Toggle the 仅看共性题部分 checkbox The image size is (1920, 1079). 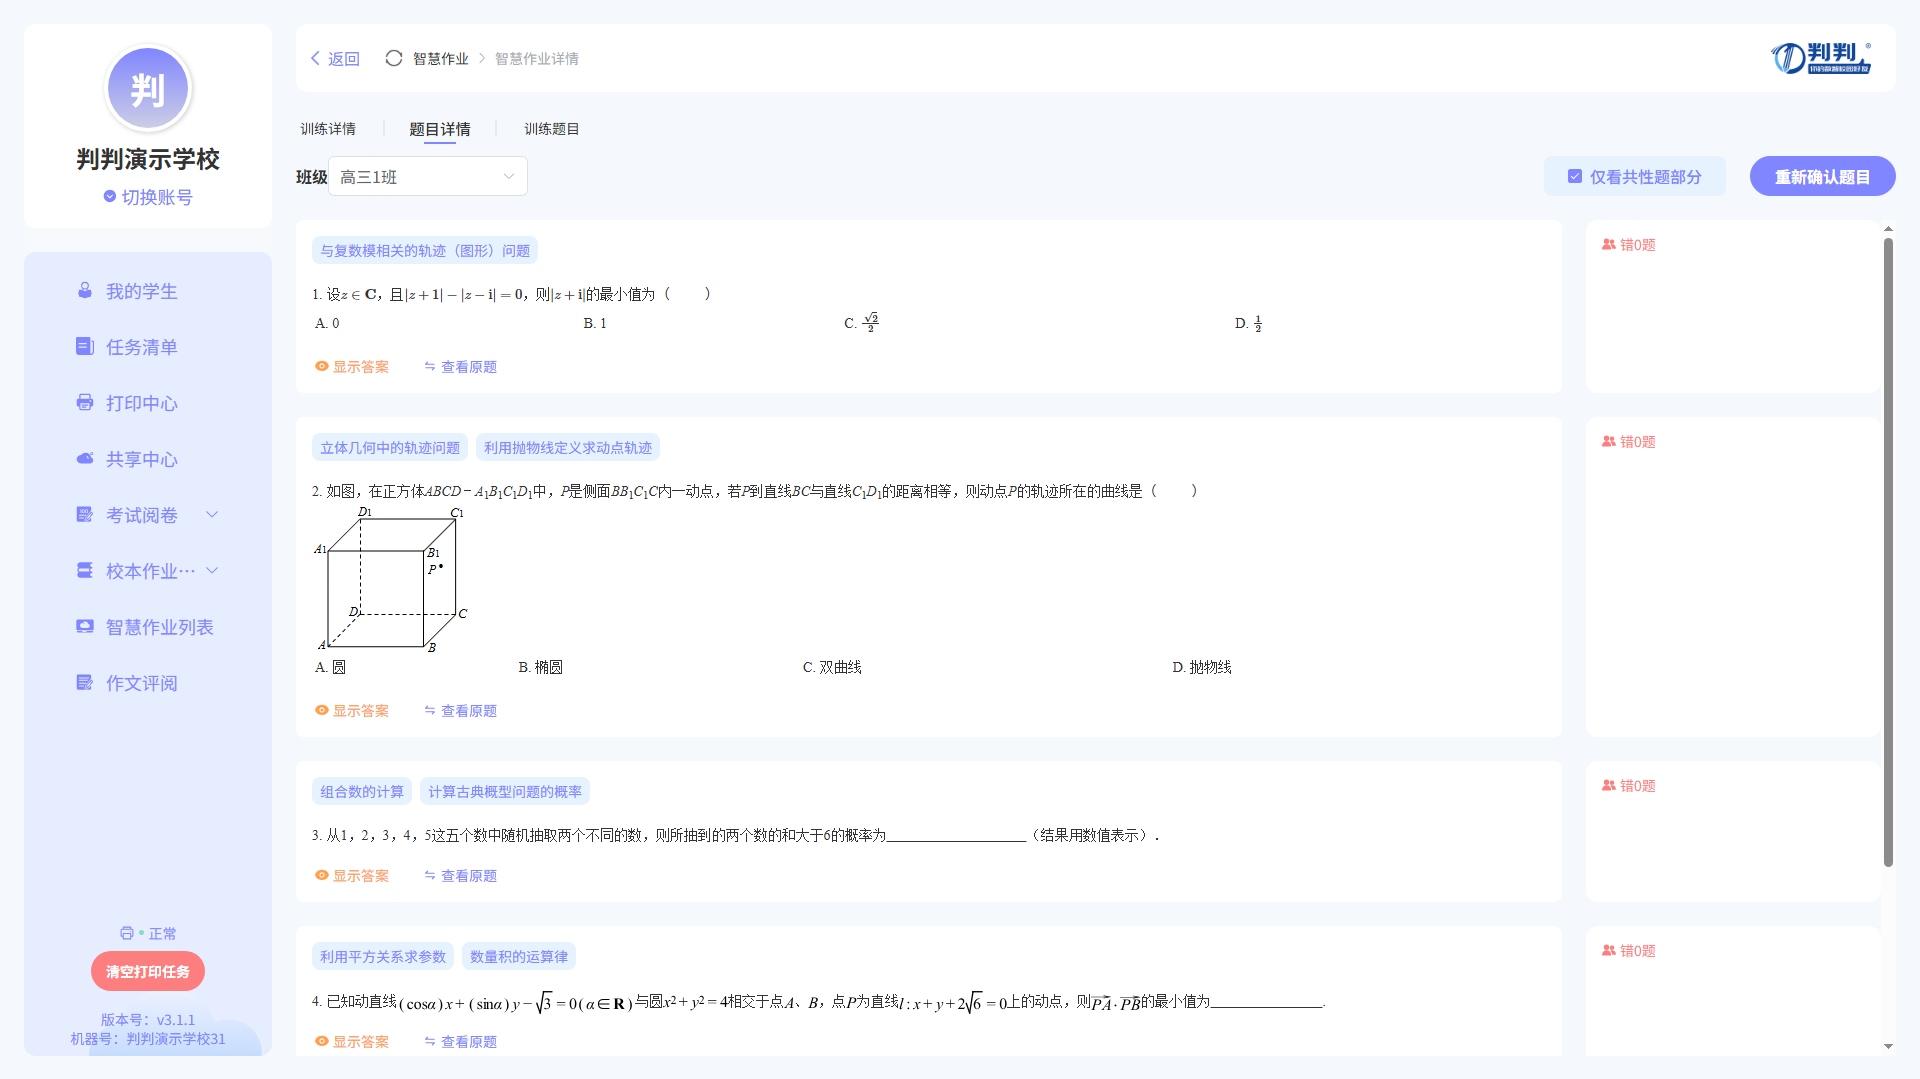coord(1575,177)
